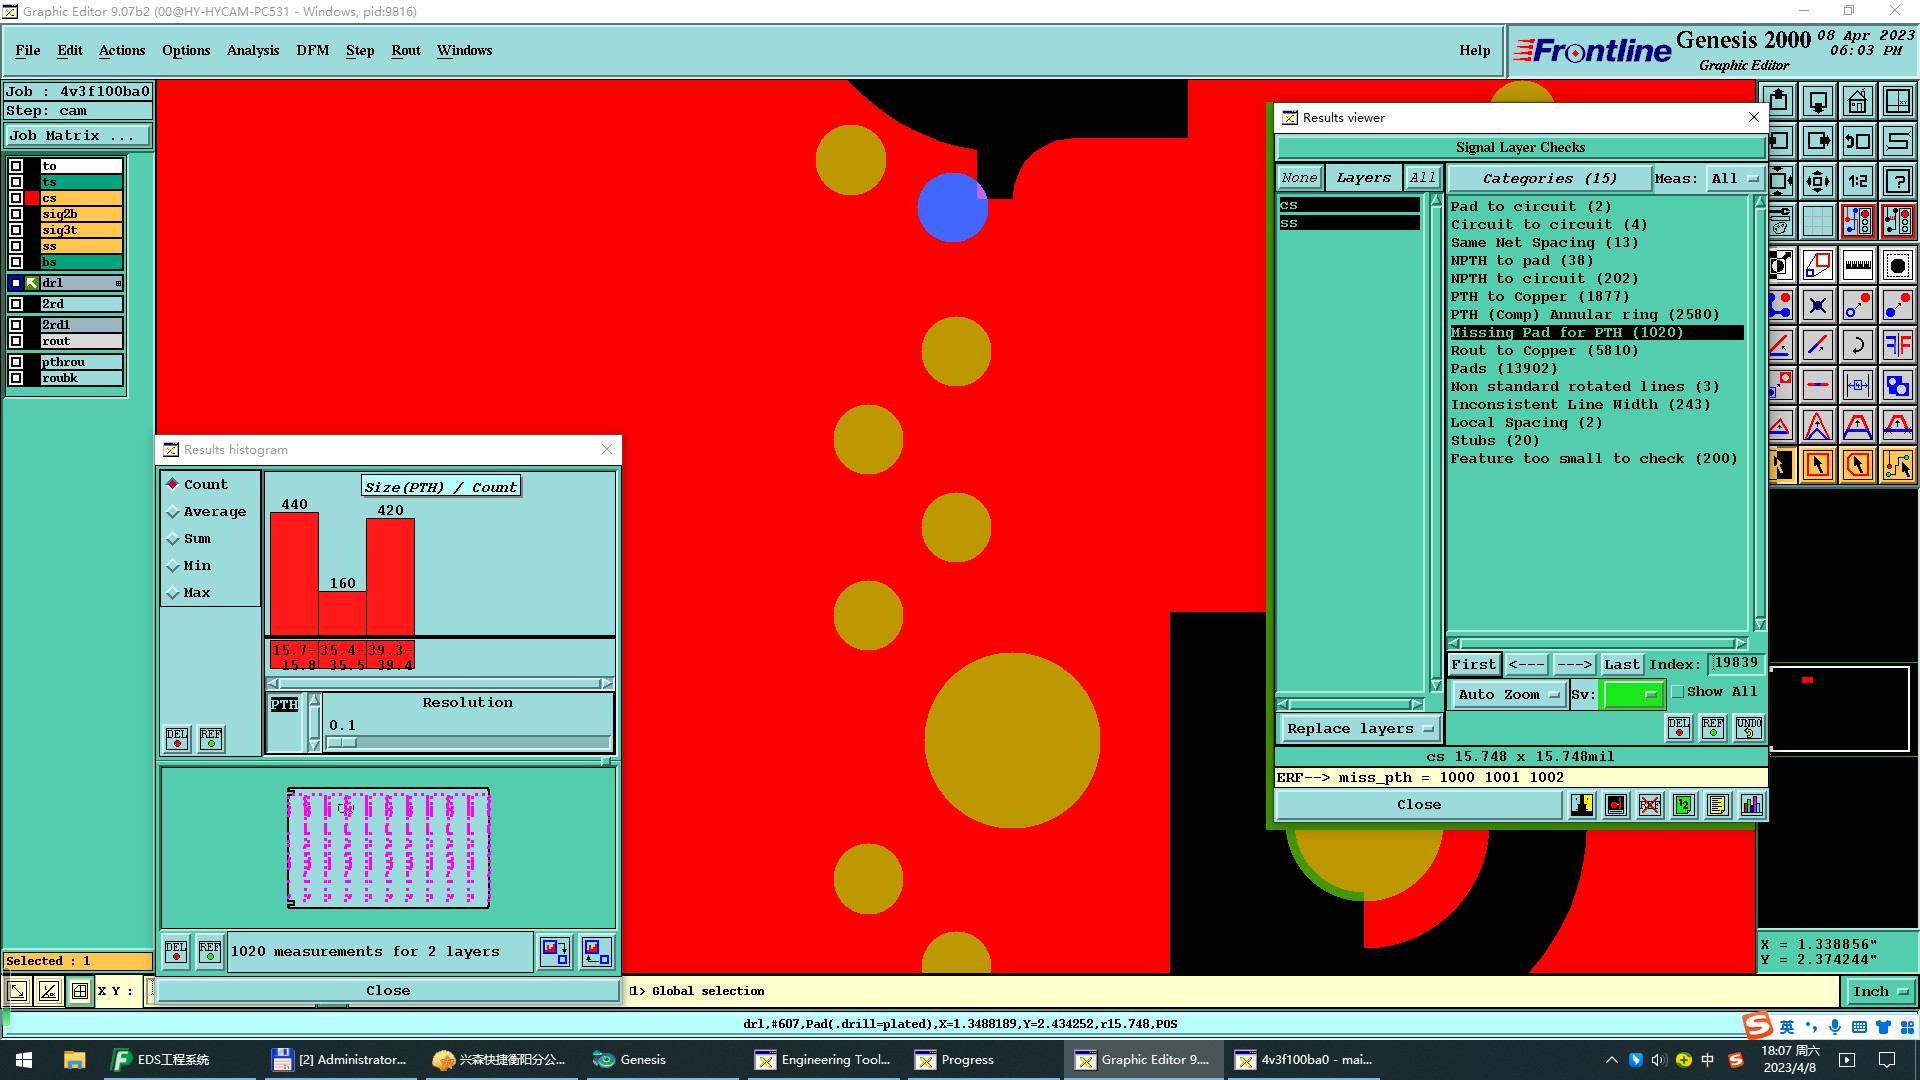Viewport: 1920px width, 1080px height.
Task: Click the Last result navigation button
Action: [x=1621, y=665]
